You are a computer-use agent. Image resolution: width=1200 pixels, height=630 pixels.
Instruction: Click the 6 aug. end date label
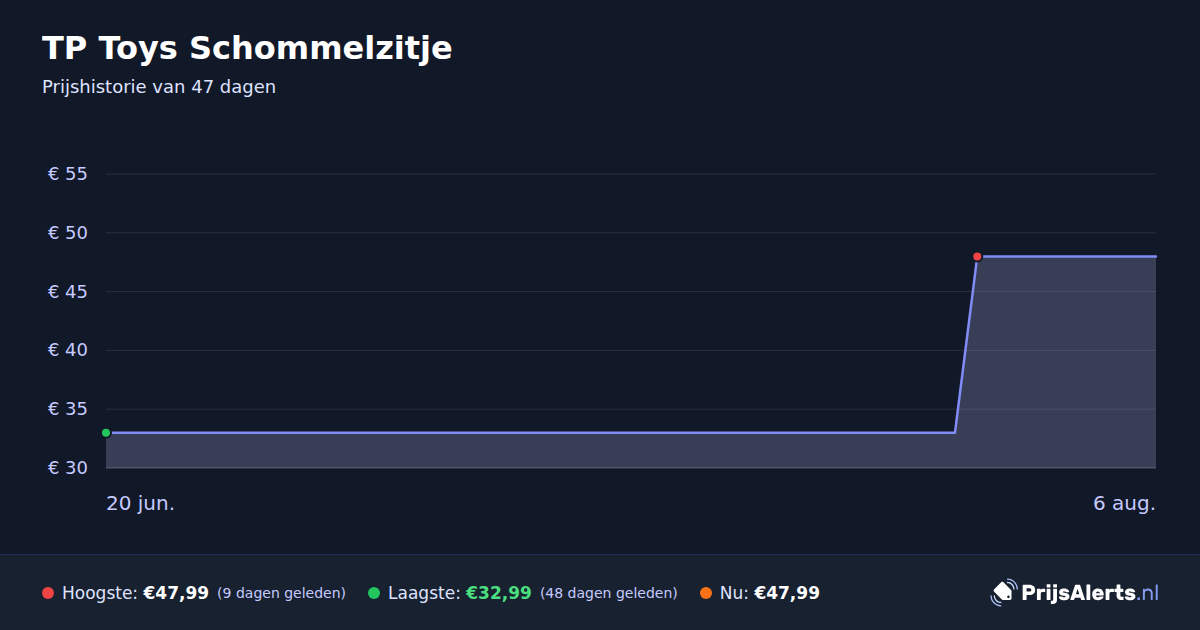click(x=1125, y=504)
